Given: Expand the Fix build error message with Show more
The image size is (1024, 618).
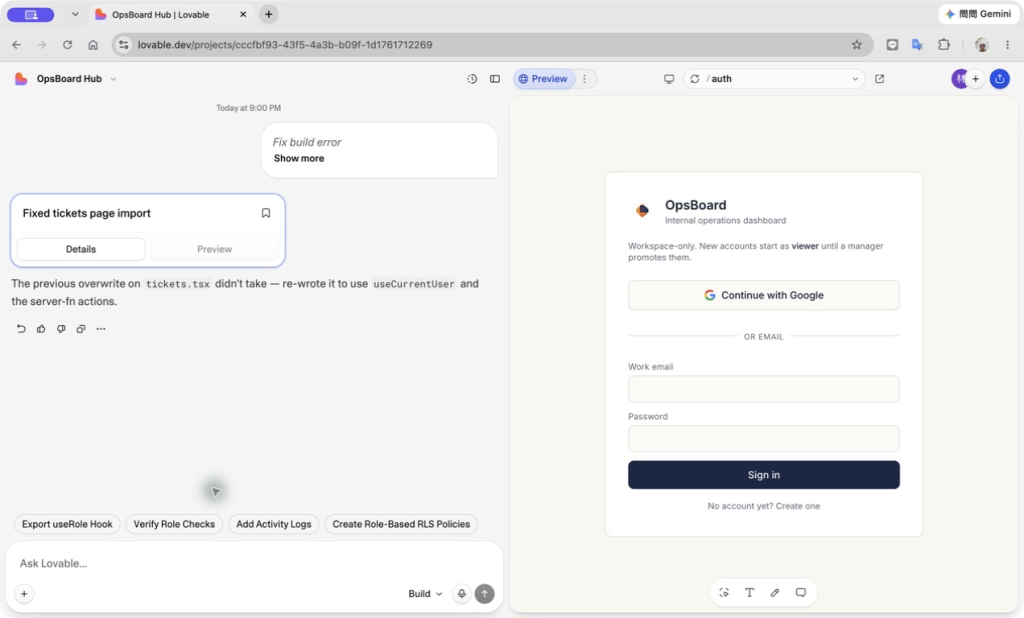Looking at the screenshot, I should tap(298, 158).
